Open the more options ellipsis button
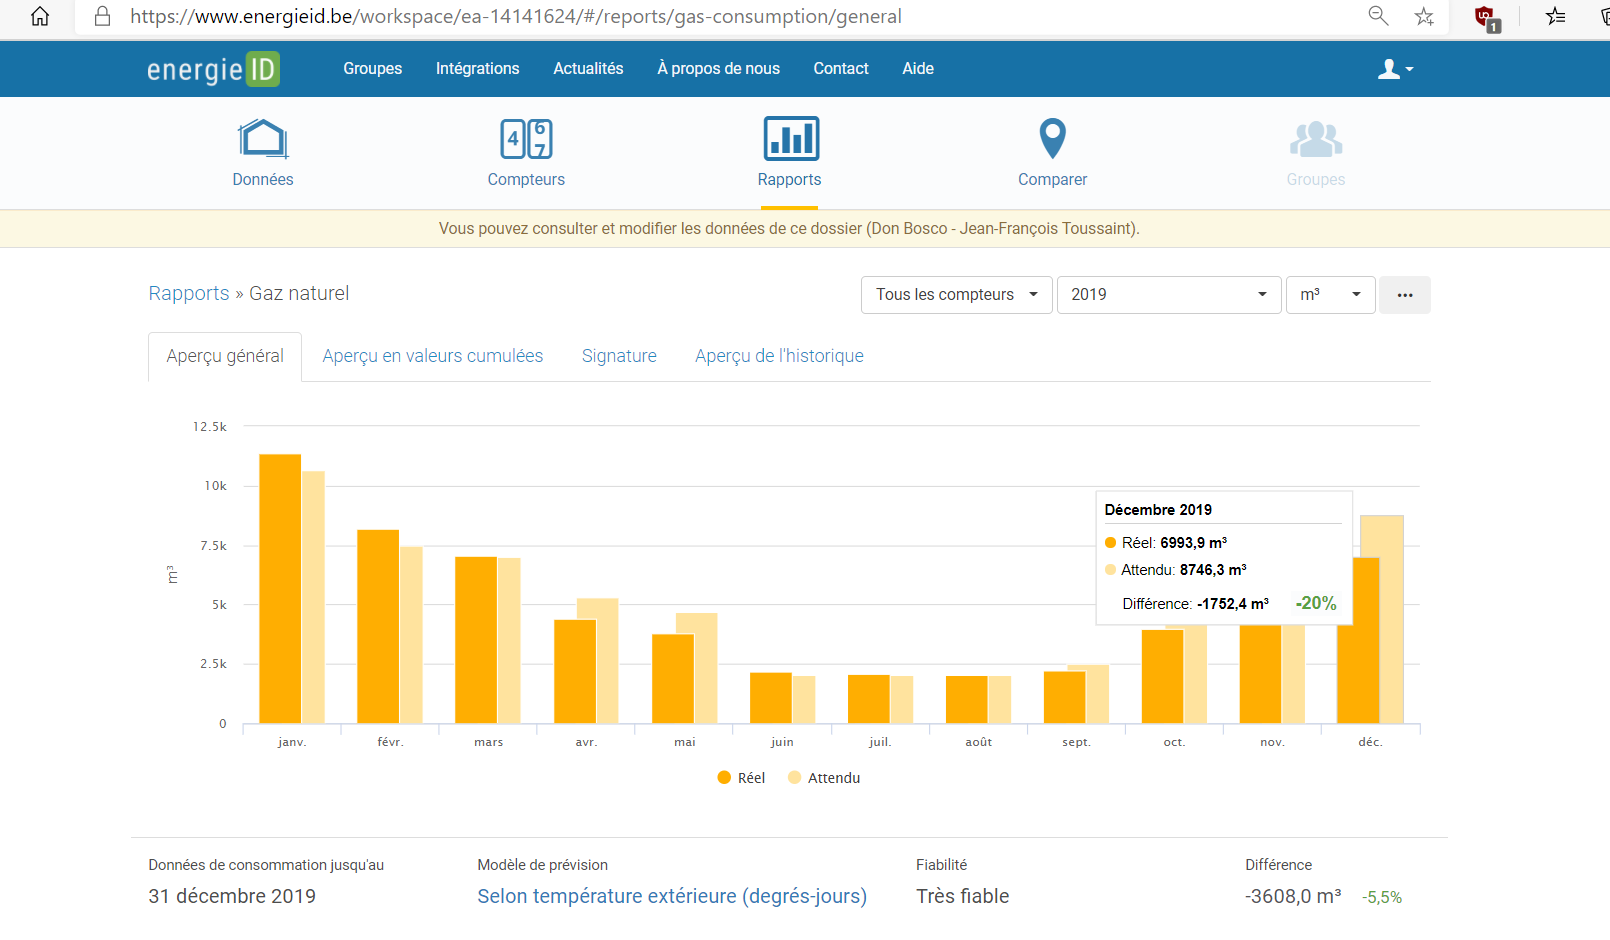1610x940 pixels. pyautogui.click(x=1405, y=295)
